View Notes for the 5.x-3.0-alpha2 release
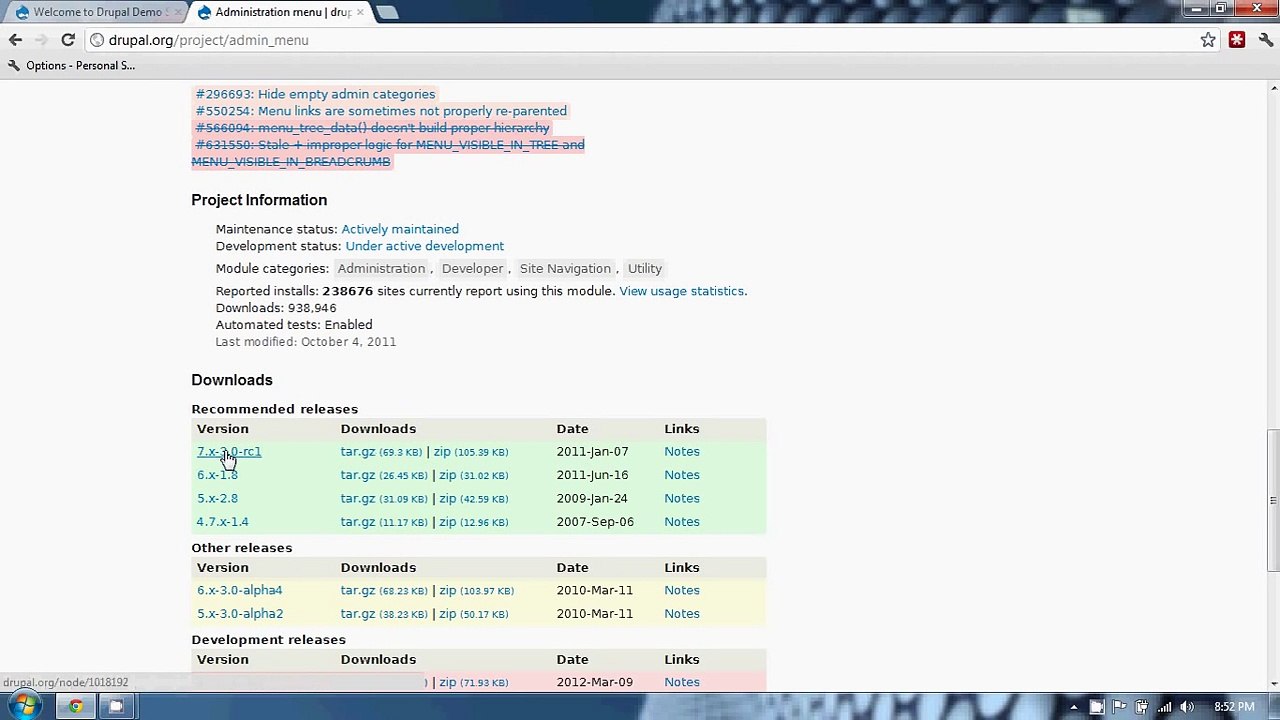Image resolution: width=1280 pixels, height=720 pixels. pyautogui.click(x=682, y=614)
